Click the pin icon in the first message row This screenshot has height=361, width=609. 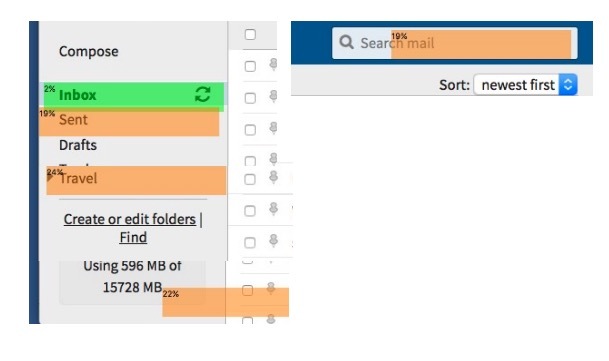point(273,64)
